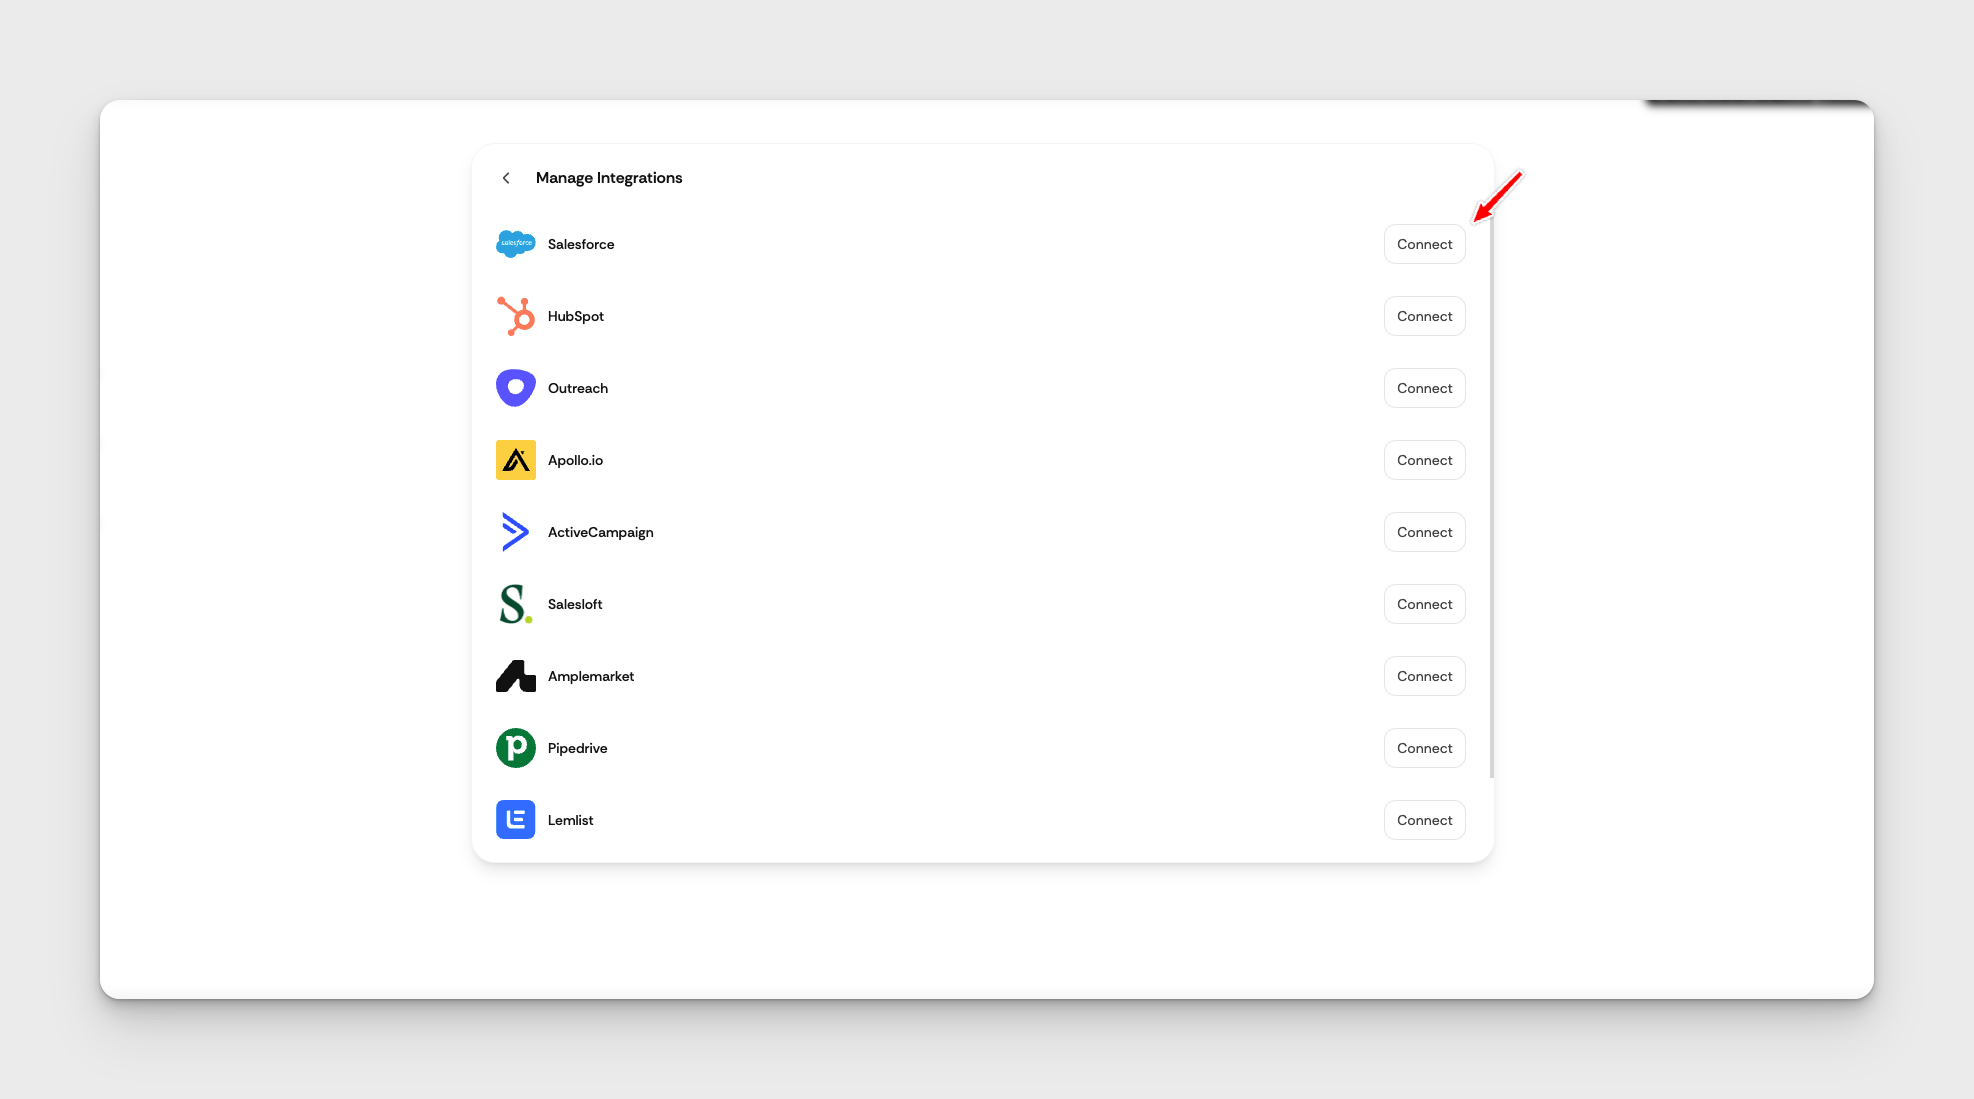Connect the ActiveCampaign integration

pos(1424,532)
